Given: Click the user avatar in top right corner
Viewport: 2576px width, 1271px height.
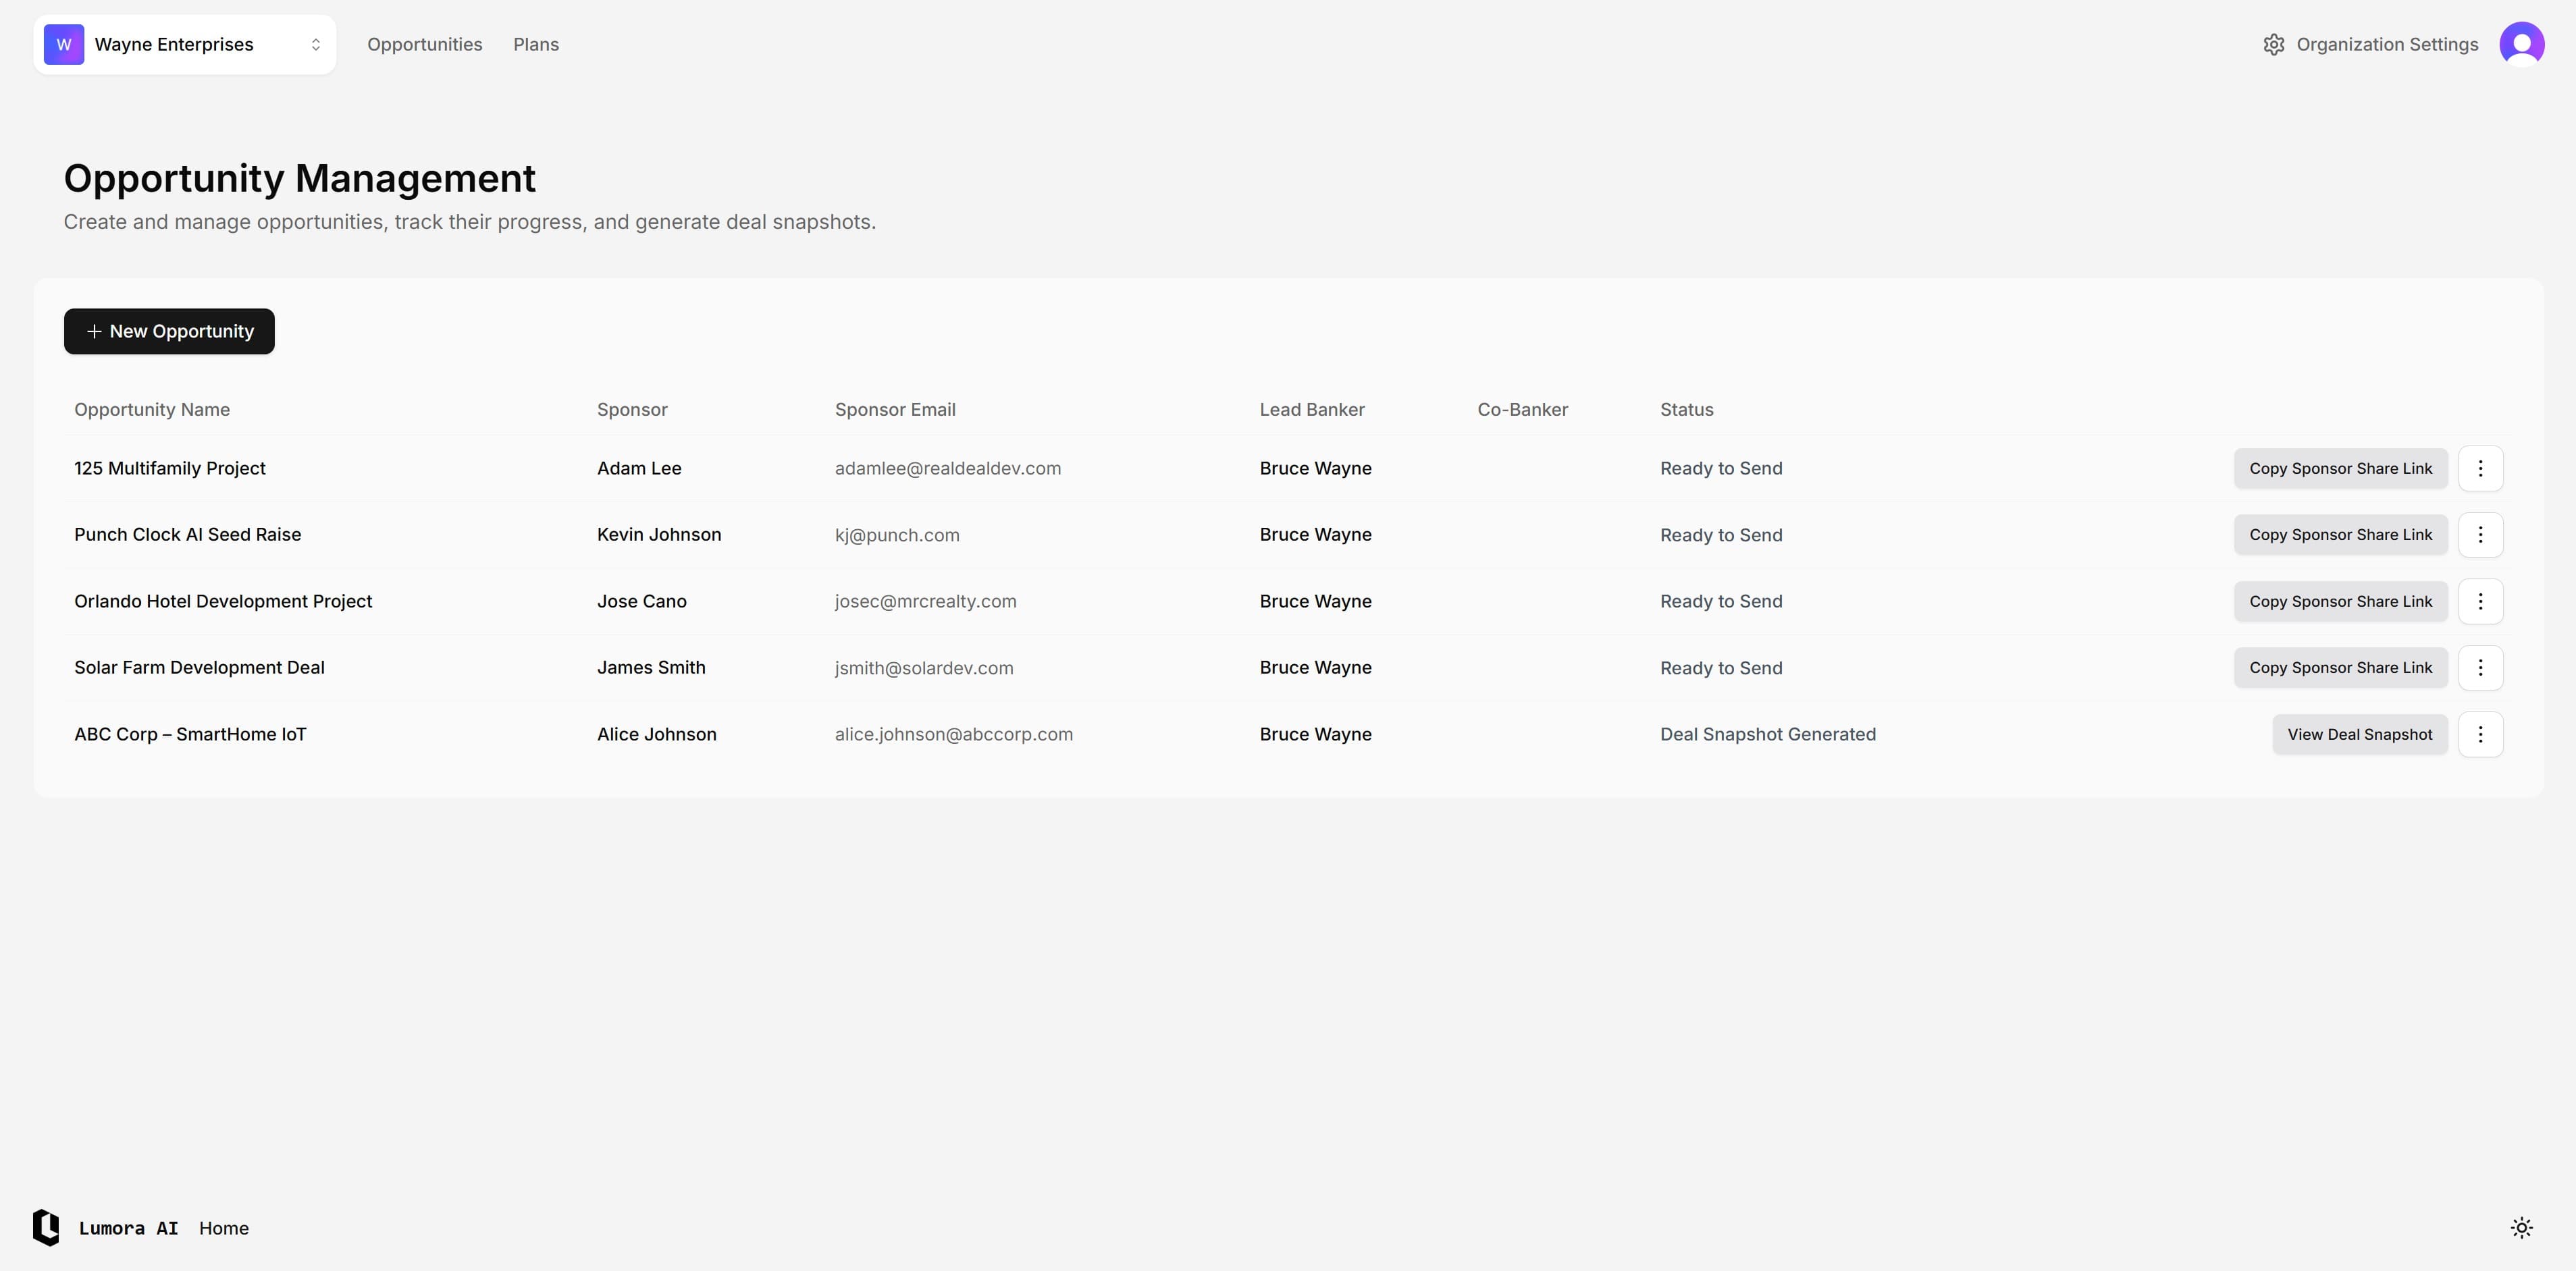Looking at the screenshot, I should point(2522,44).
